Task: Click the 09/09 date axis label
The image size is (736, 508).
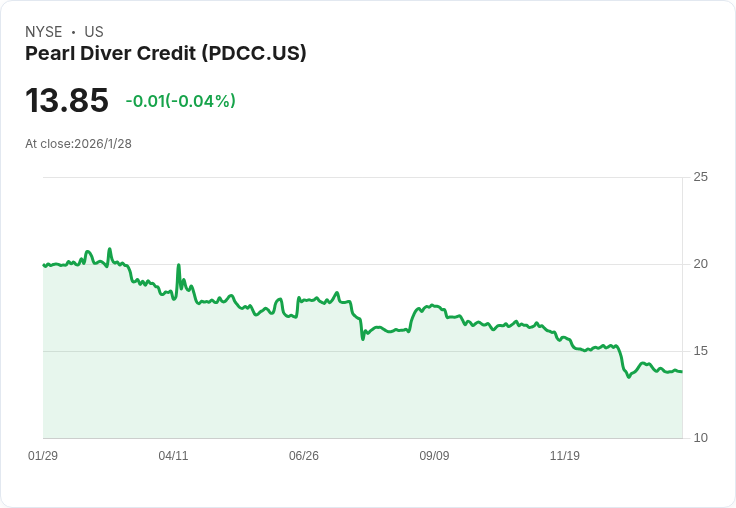Action: click(434, 456)
